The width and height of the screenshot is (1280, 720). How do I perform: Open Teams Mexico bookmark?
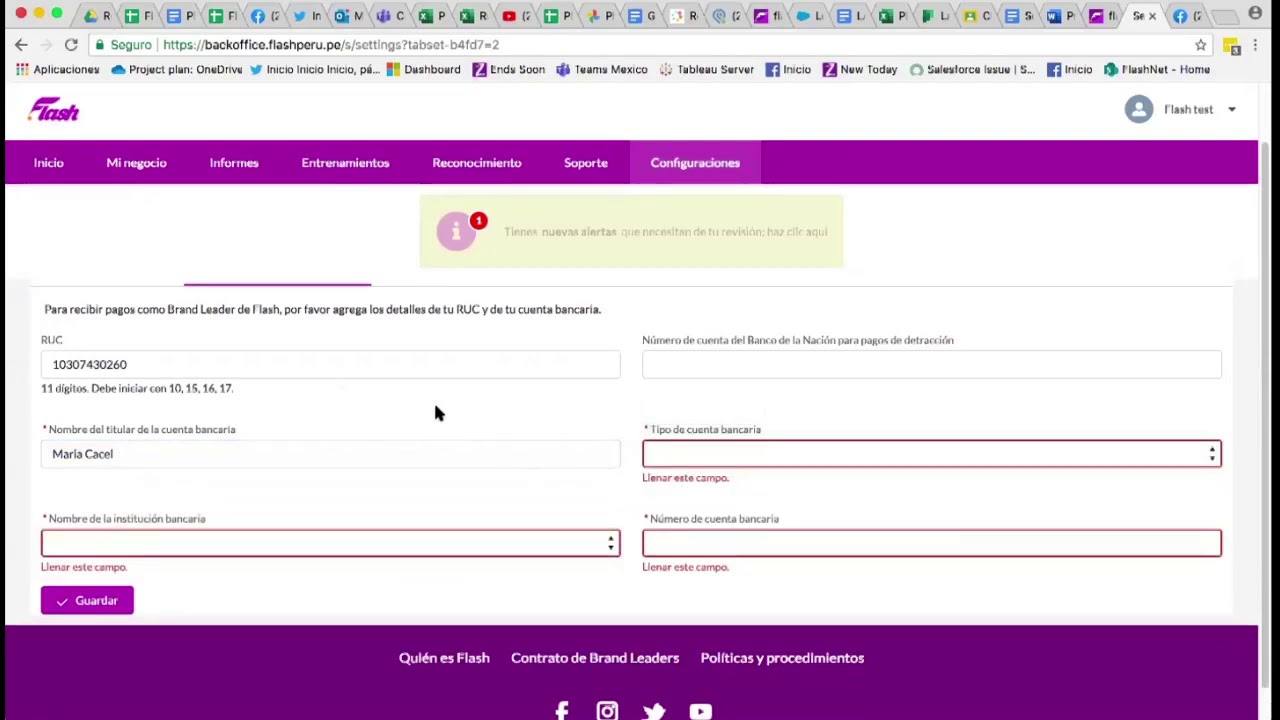pyautogui.click(x=601, y=70)
